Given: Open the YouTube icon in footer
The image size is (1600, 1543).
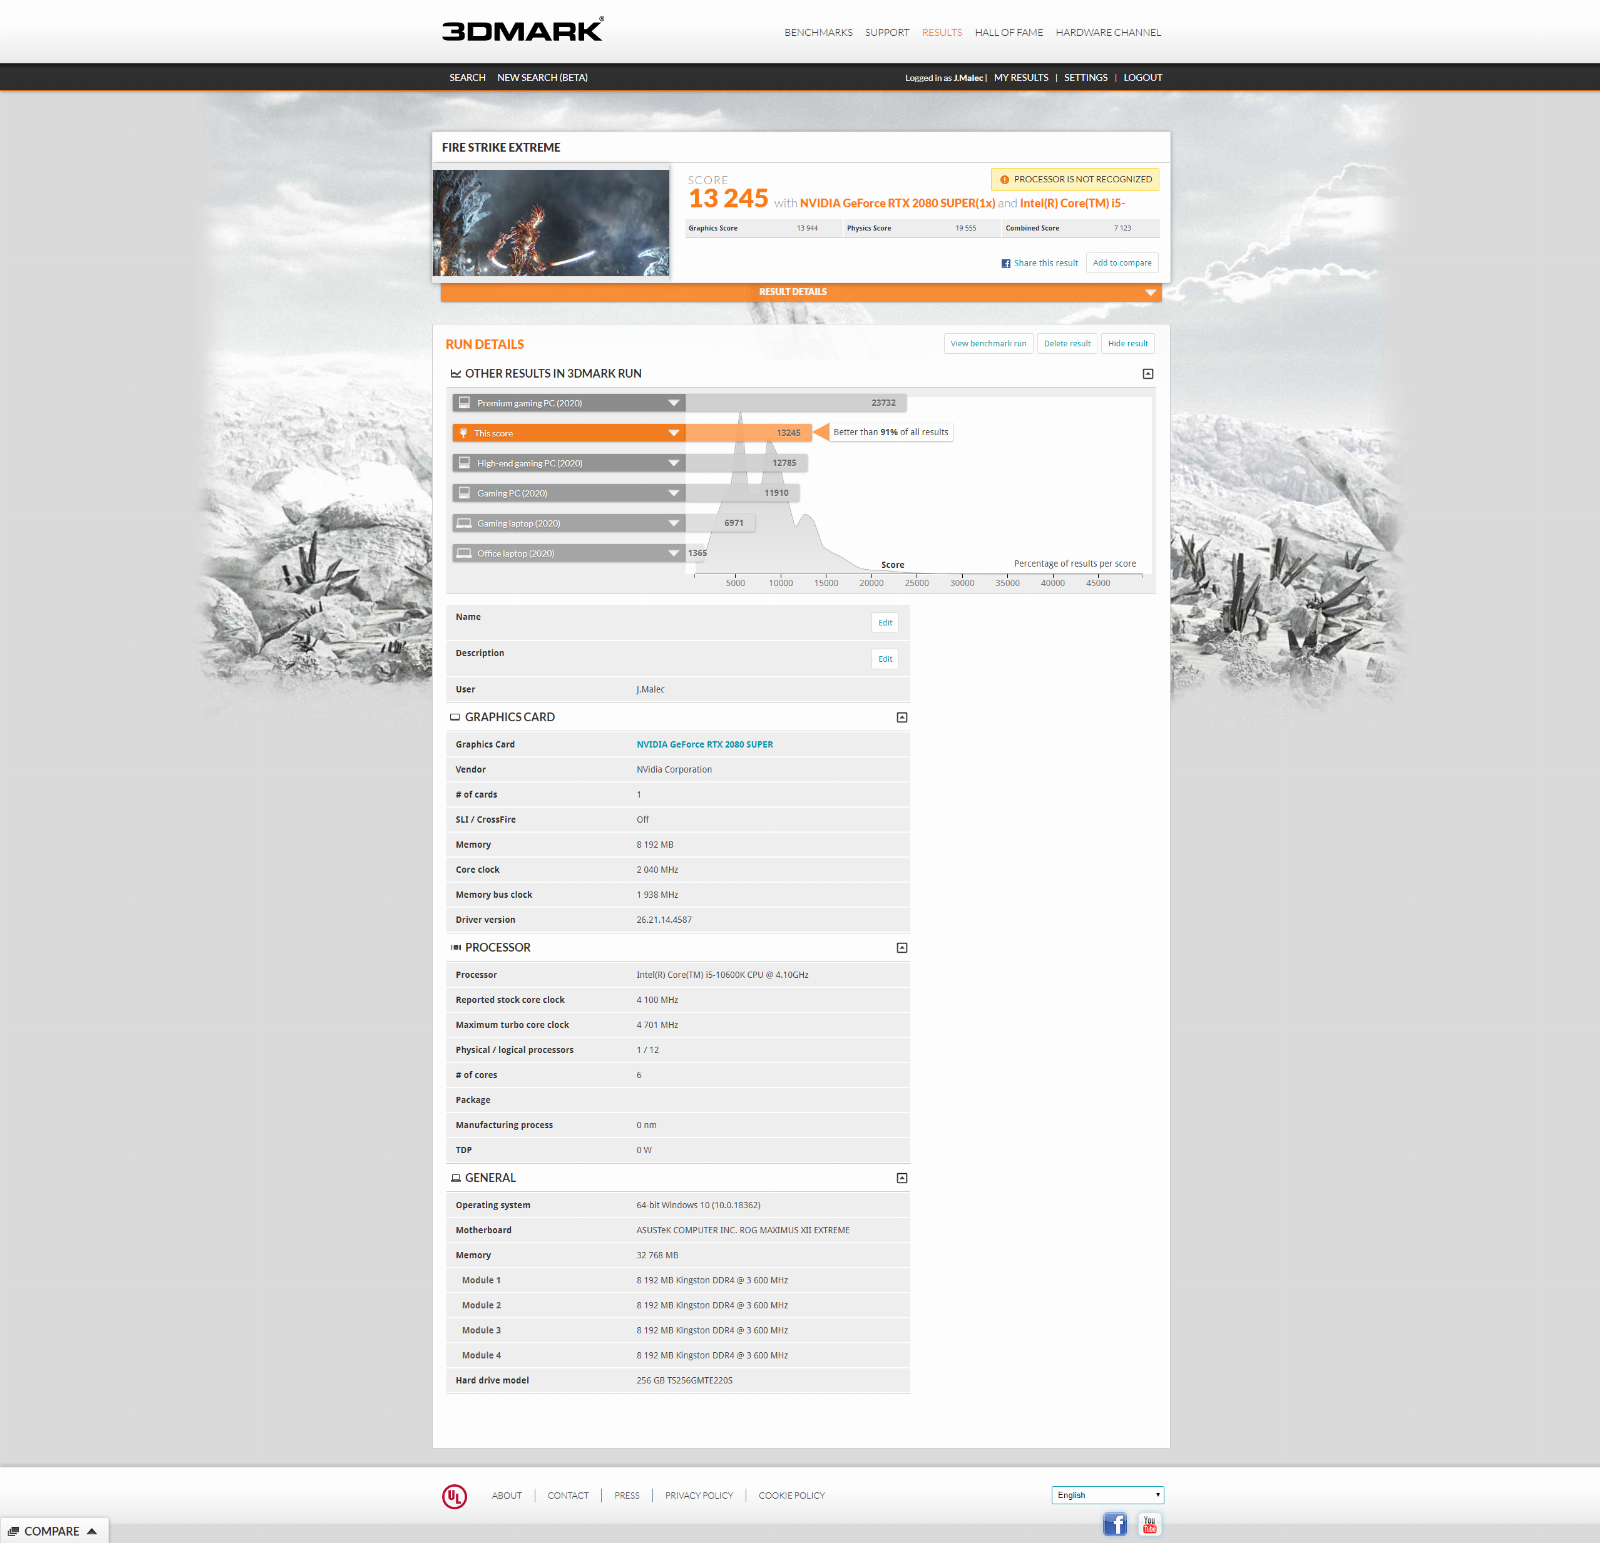Looking at the screenshot, I should pos(1150,1524).
